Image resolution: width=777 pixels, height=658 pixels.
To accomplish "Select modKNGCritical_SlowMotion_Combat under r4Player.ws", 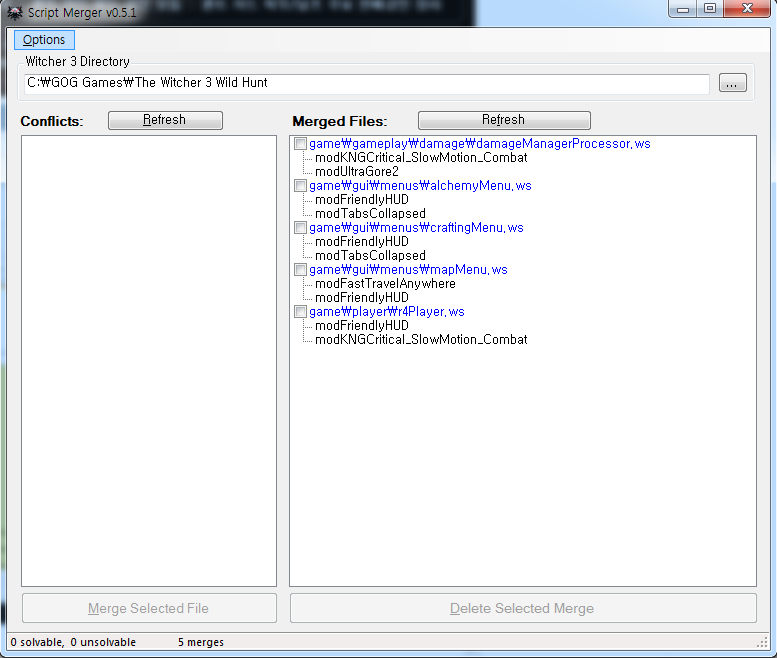I will tap(420, 340).
